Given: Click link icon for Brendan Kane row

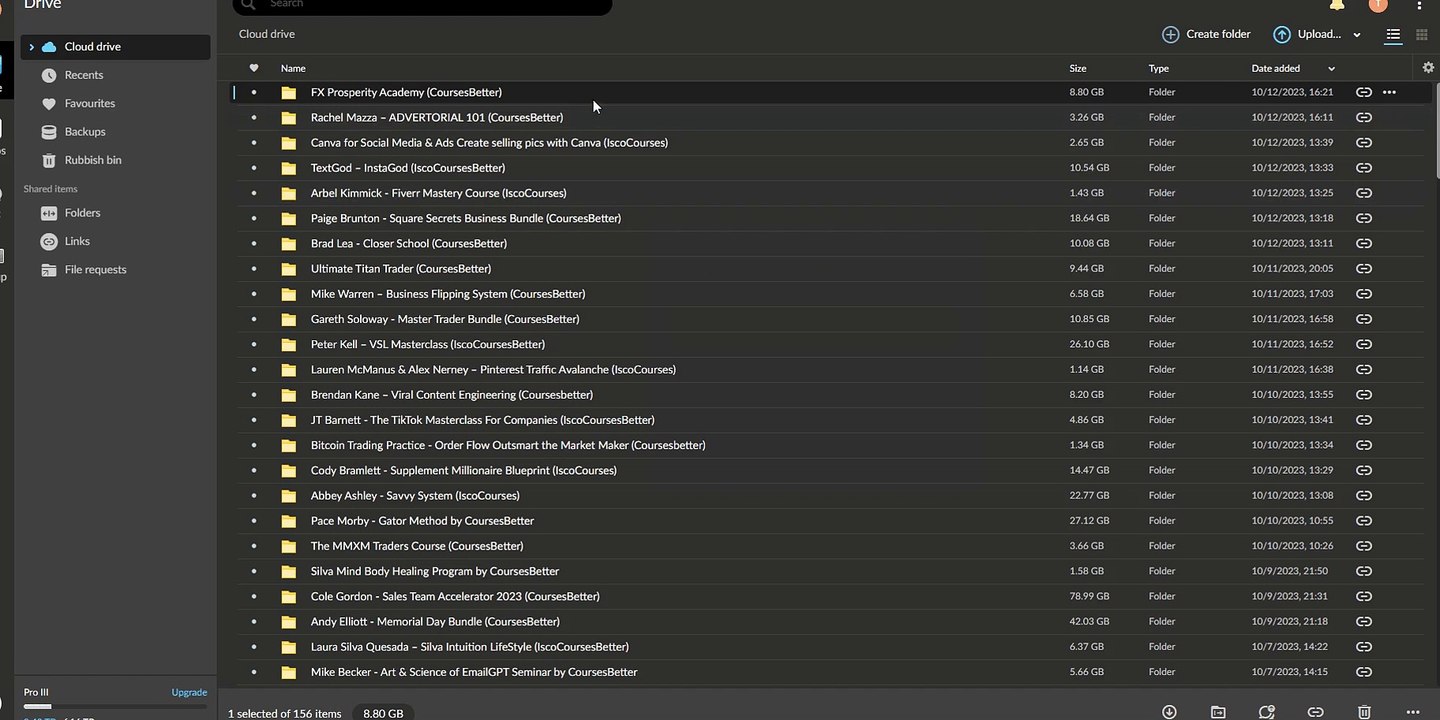Looking at the screenshot, I should click(1363, 395).
